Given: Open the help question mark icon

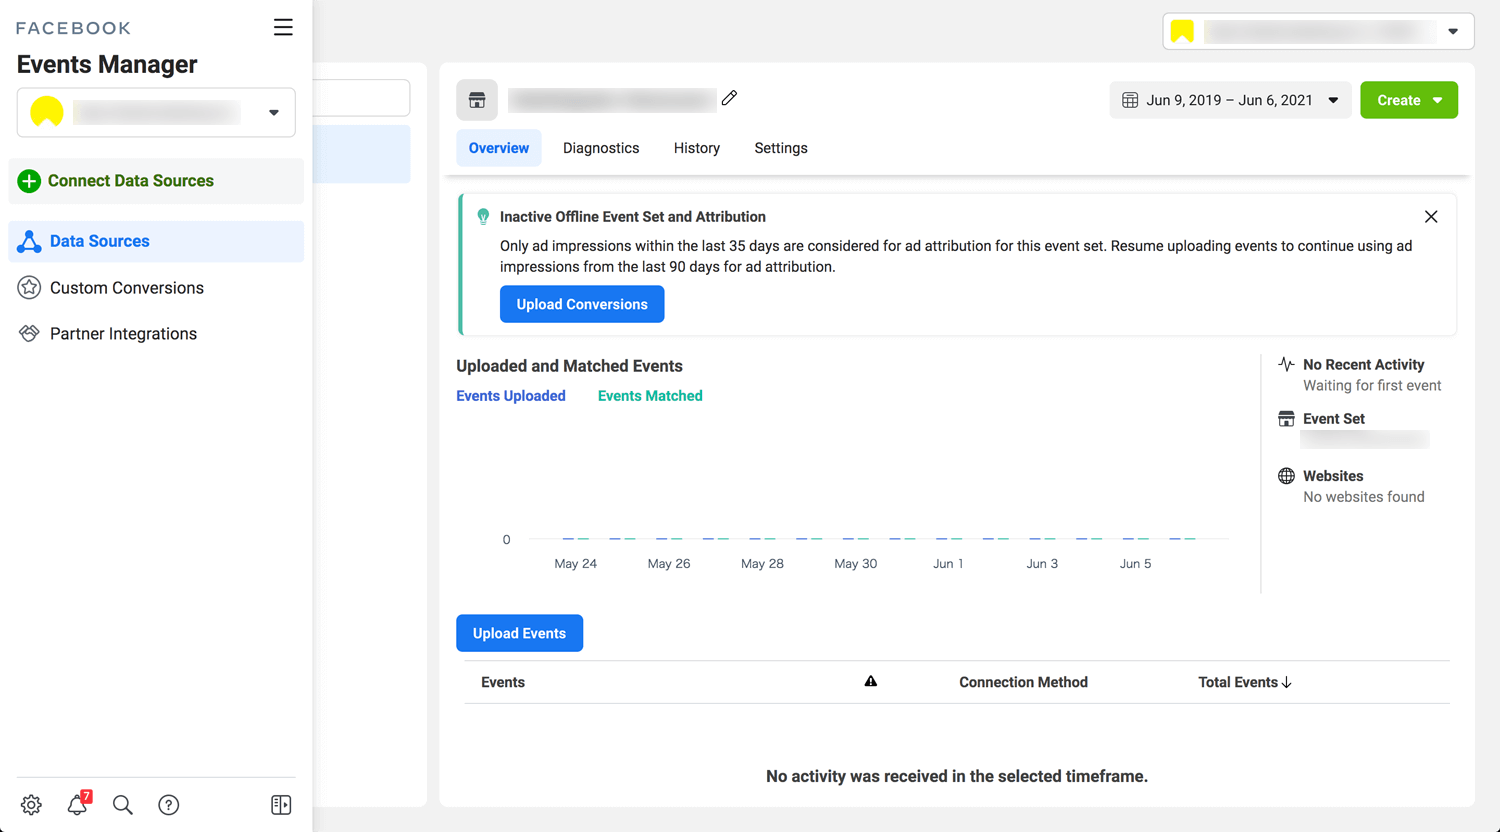Looking at the screenshot, I should tap(169, 805).
